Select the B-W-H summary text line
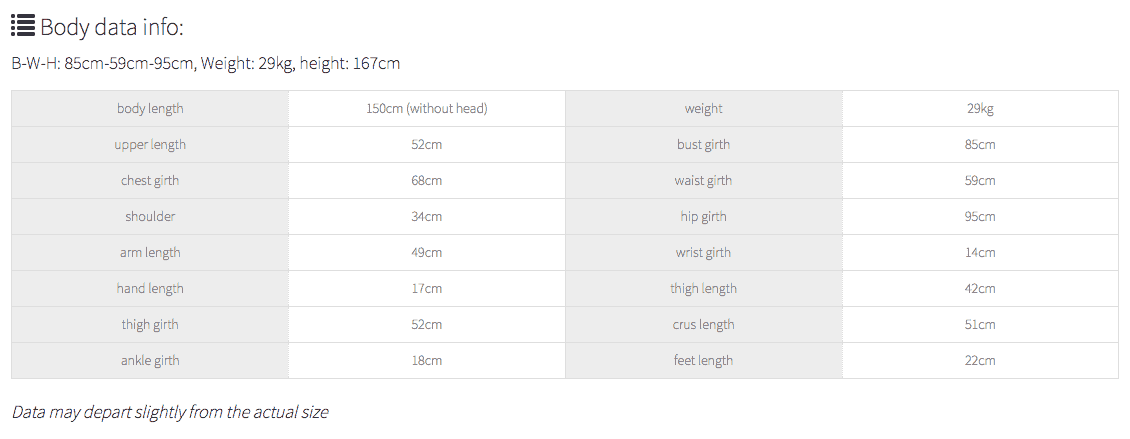1130x439 pixels. tap(205, 64)
